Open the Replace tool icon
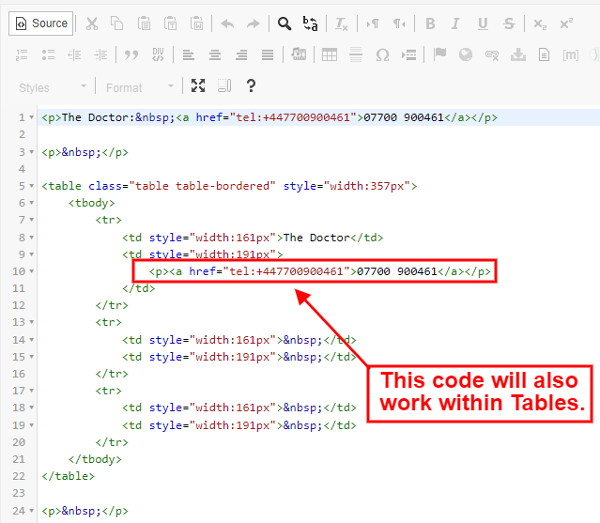600x523 pixels. [x=310, y=24]
